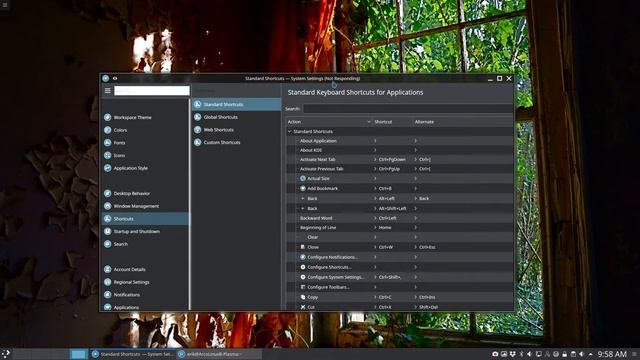Click the System Settings taskbar entry
The width and height of the screenshot is (640, 360).
[x=133, y=354]
